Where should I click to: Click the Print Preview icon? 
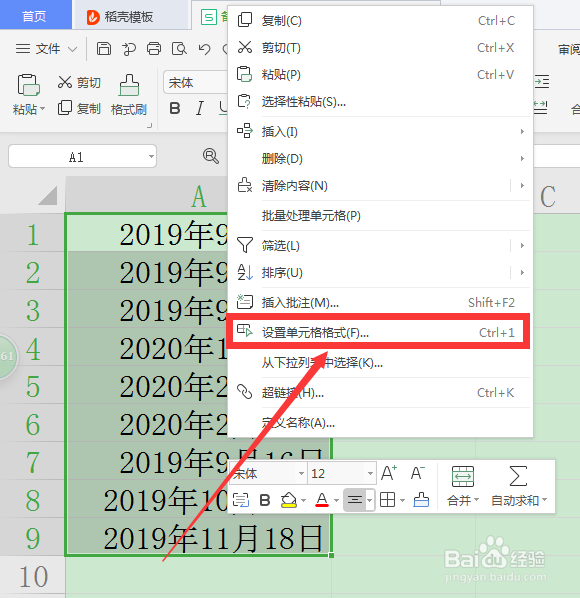[x=179, y=49]
